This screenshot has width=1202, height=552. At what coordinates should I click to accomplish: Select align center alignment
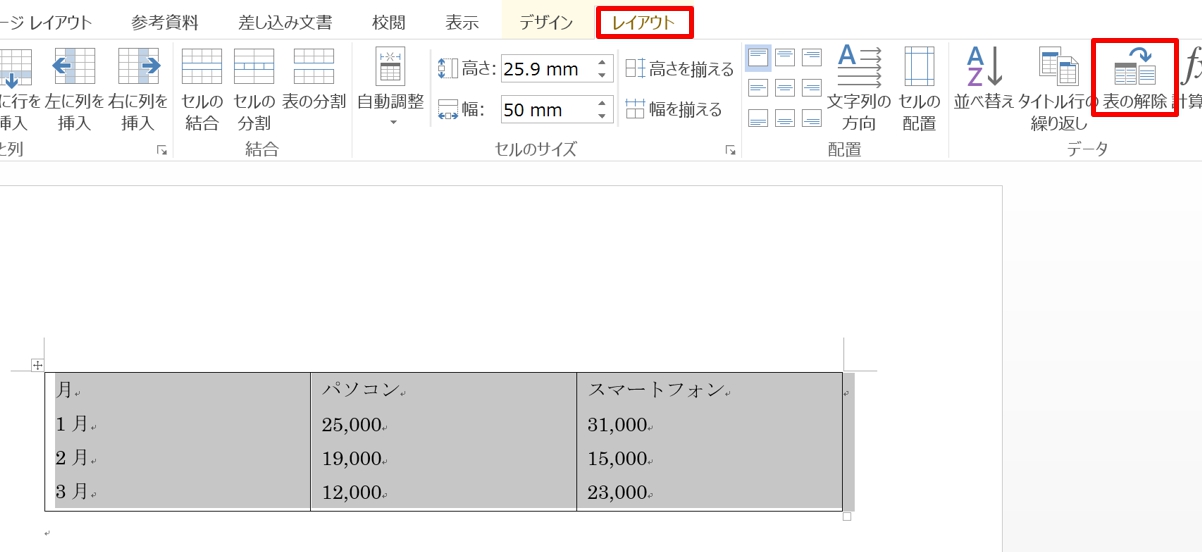[x=785, y=88]
